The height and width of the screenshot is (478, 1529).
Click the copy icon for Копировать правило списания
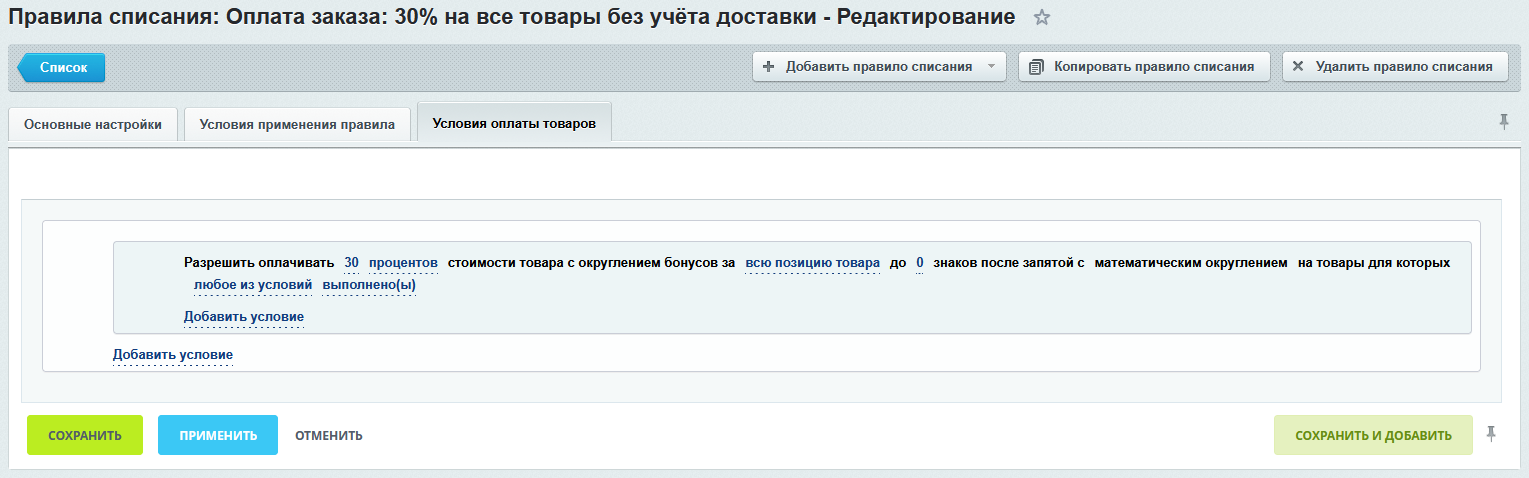1036,67
